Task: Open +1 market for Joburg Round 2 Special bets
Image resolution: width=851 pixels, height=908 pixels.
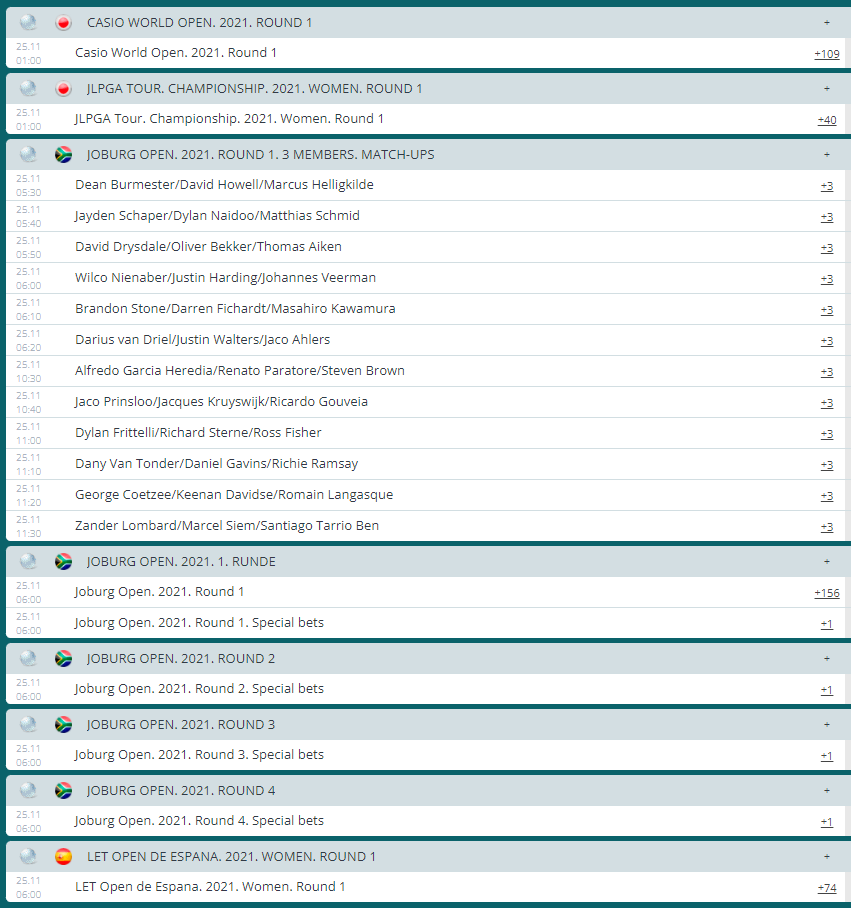Action: (827, 690)
